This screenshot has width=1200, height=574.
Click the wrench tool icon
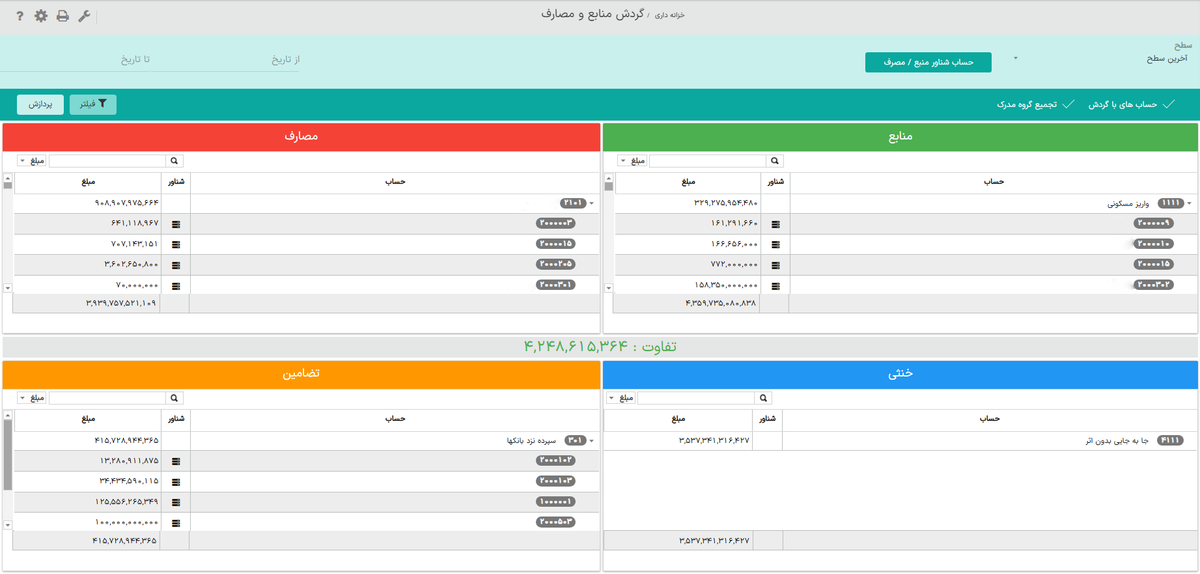pos(84,16)
